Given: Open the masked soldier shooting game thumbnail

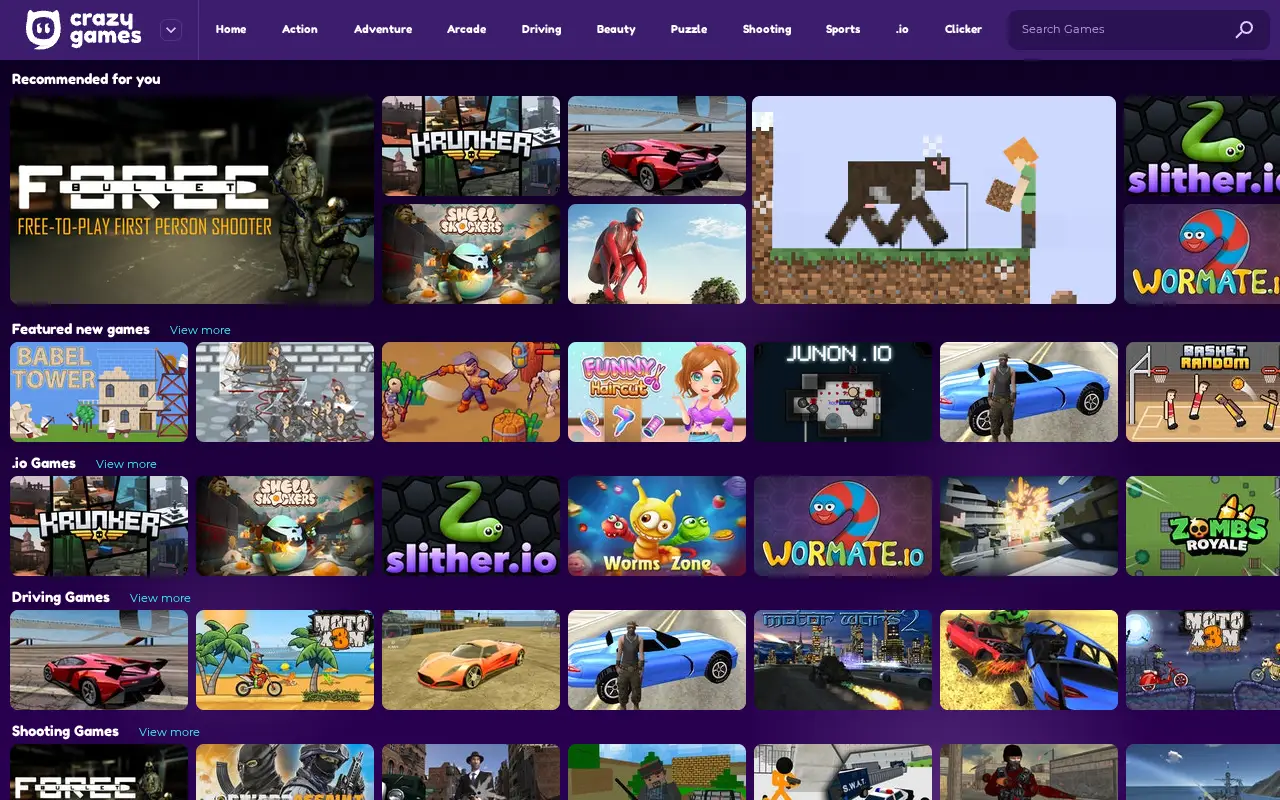Looking at the screenshot, I should click(x=285, y=772).
